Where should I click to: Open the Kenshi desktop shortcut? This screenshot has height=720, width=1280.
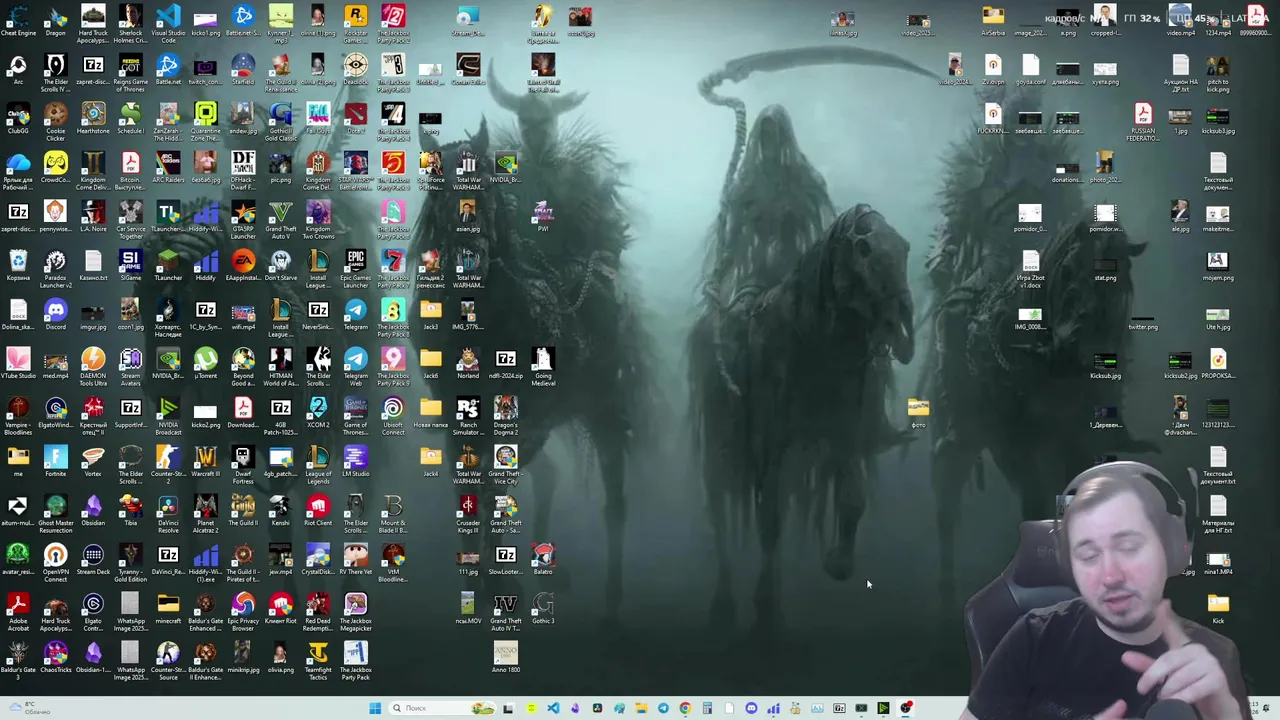280,511
